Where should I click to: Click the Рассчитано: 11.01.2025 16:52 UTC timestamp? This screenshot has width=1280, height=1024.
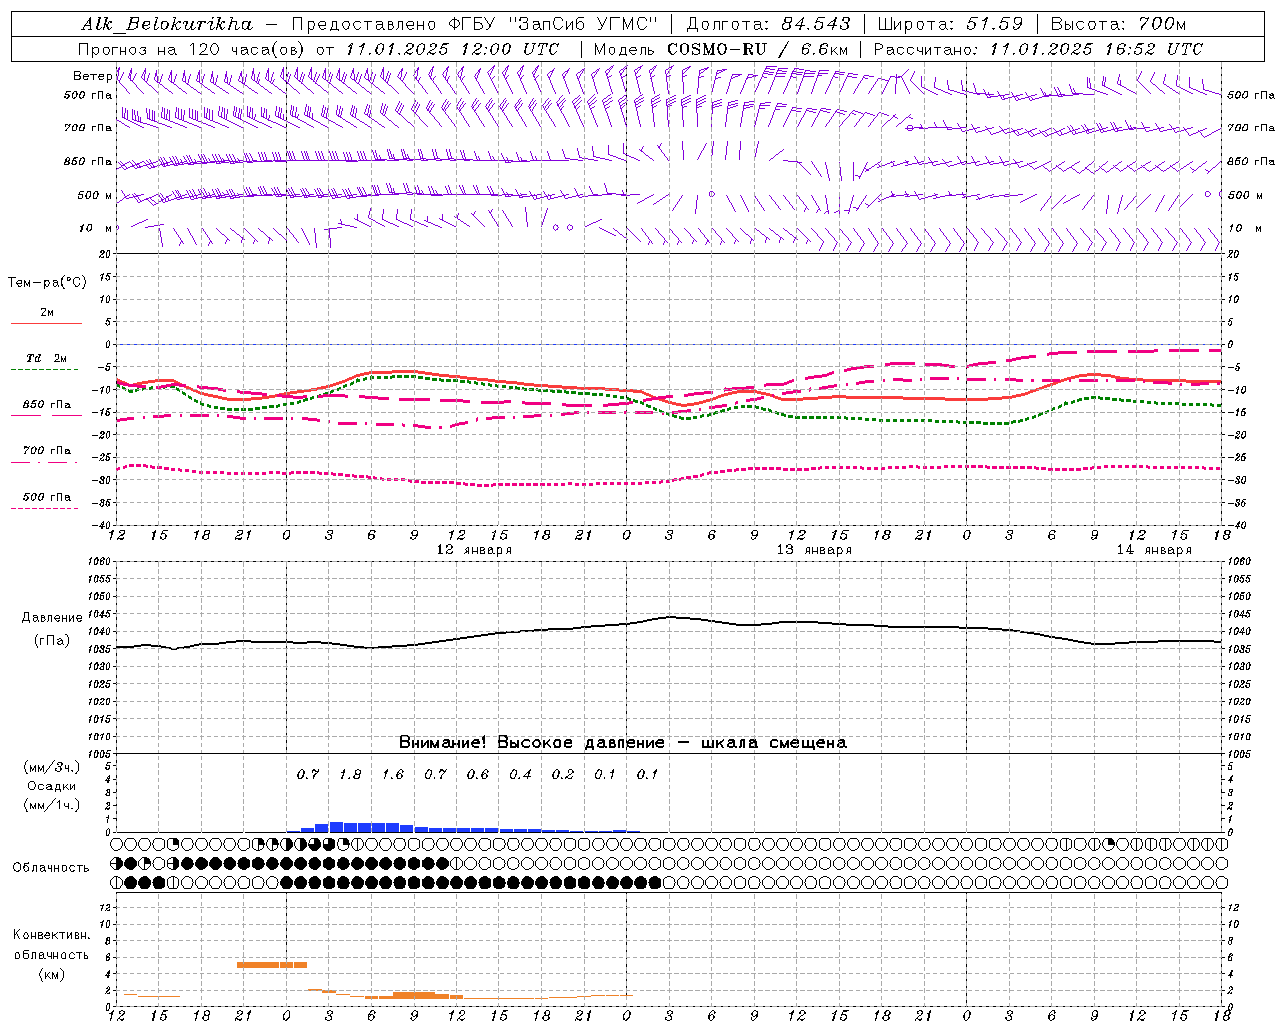1038,49
